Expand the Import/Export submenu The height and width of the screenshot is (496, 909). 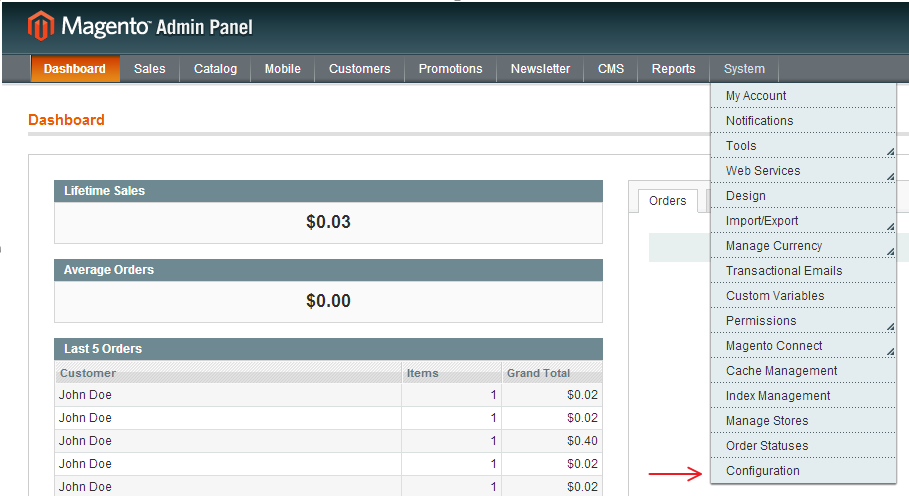tap(803, 220)
